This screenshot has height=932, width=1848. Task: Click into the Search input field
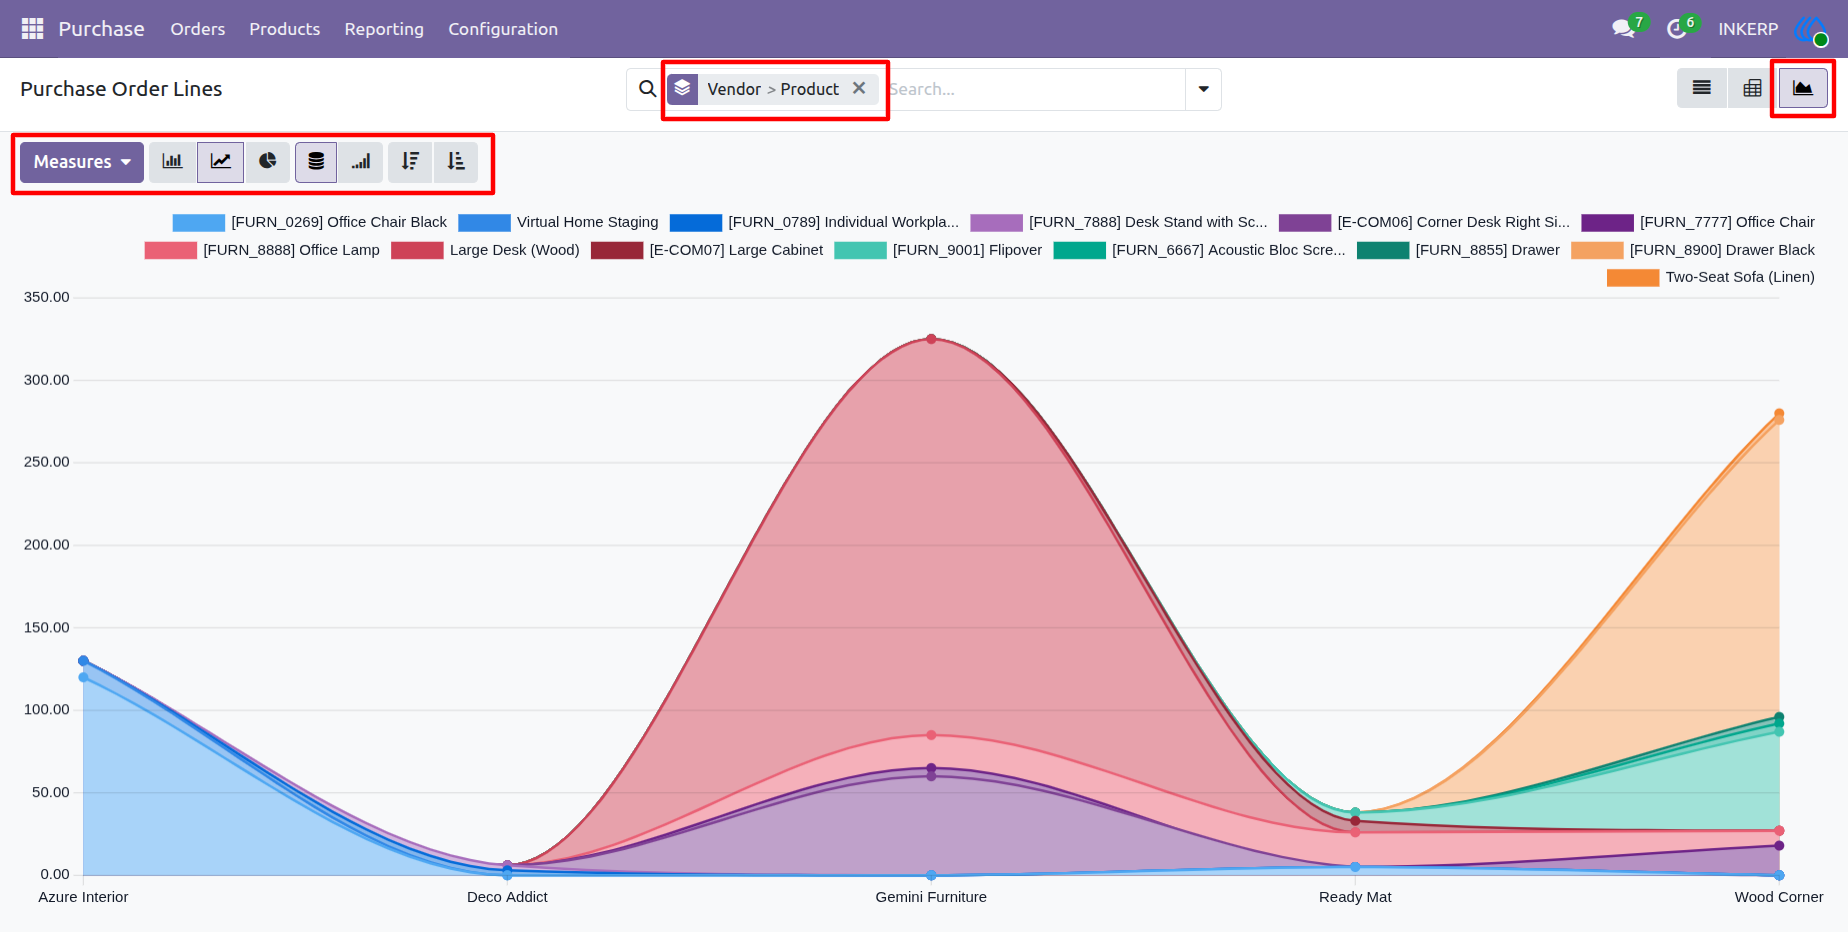[1033, 89]
